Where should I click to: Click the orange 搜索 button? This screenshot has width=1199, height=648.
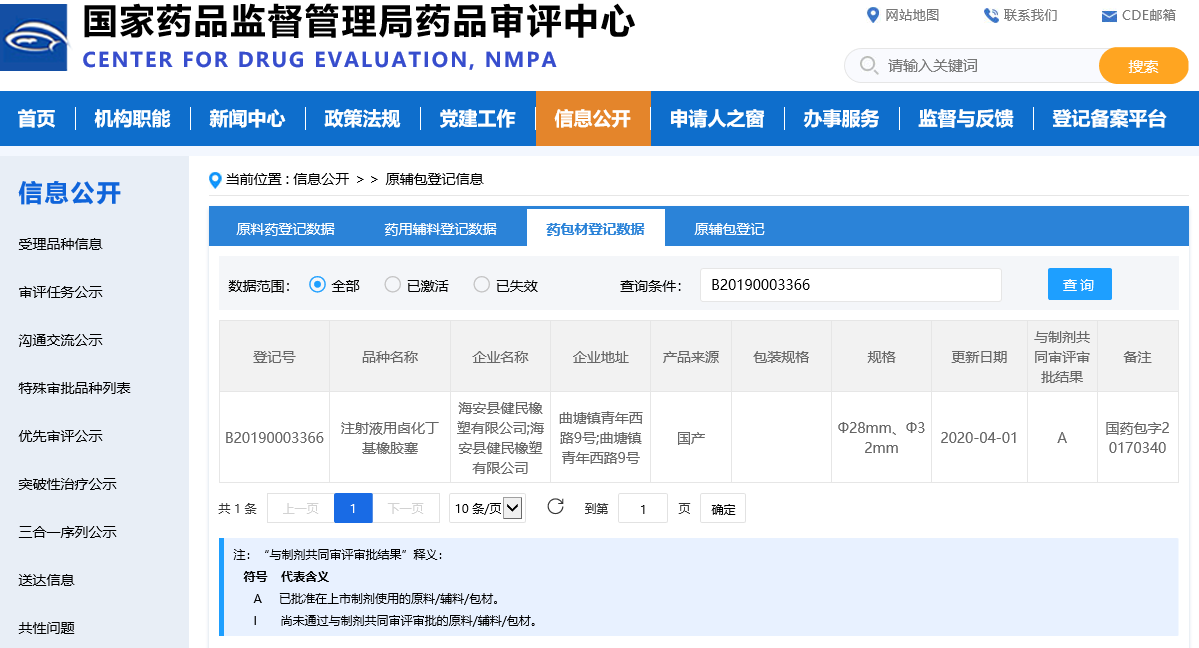(1143, 66)
